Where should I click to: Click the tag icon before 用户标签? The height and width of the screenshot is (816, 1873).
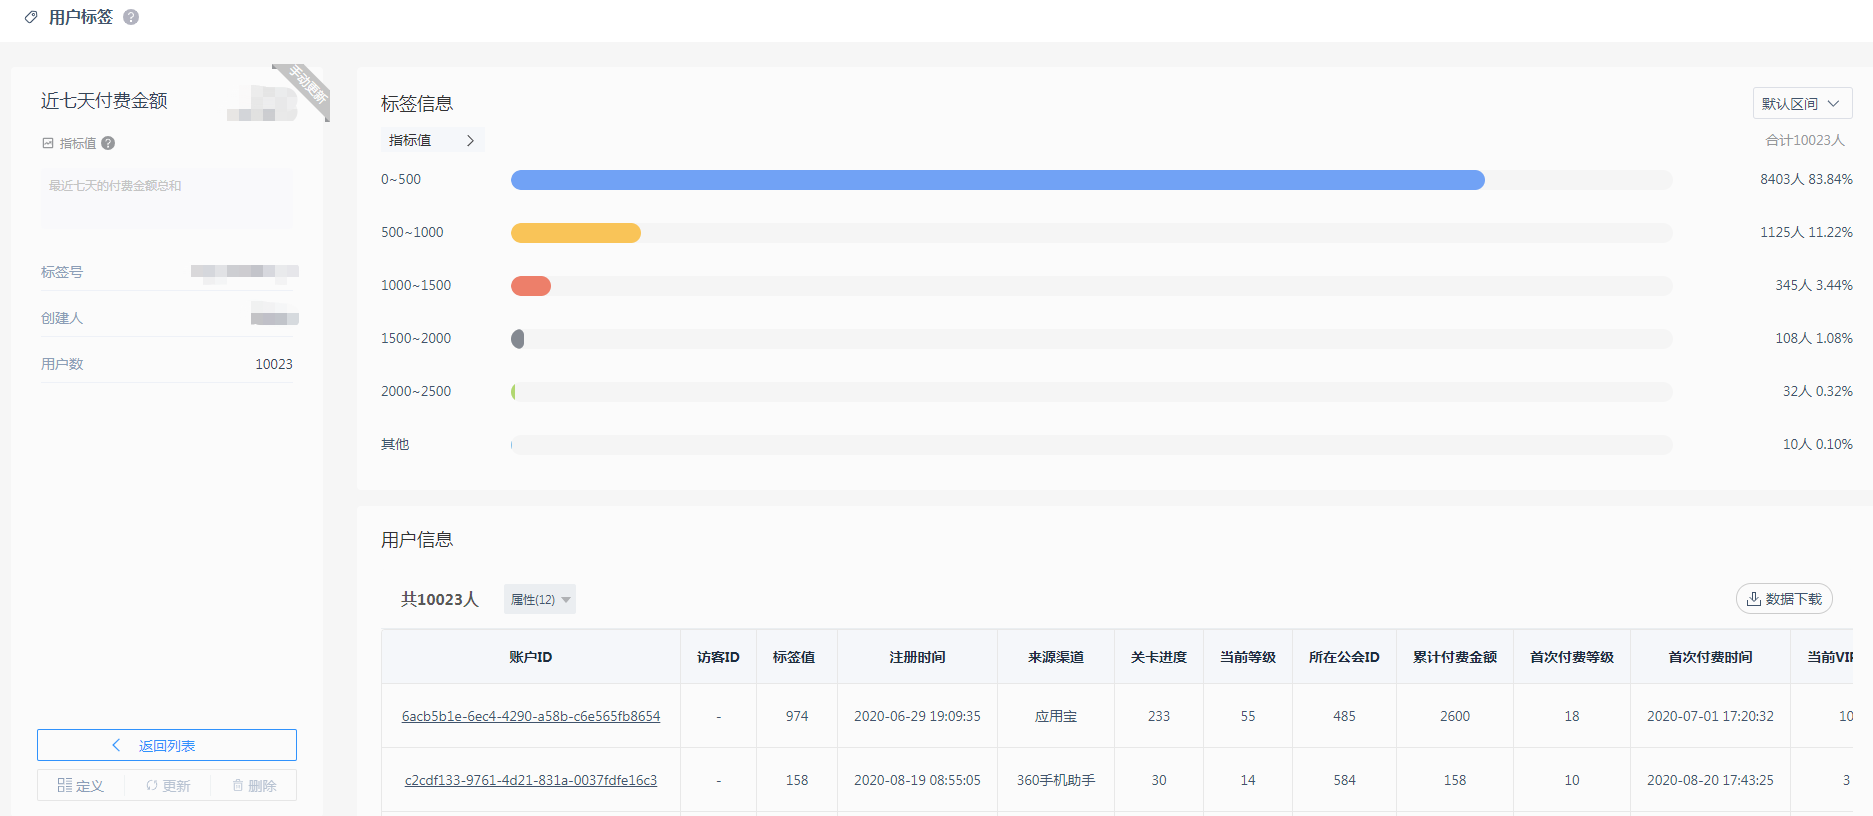coord(31,17)
